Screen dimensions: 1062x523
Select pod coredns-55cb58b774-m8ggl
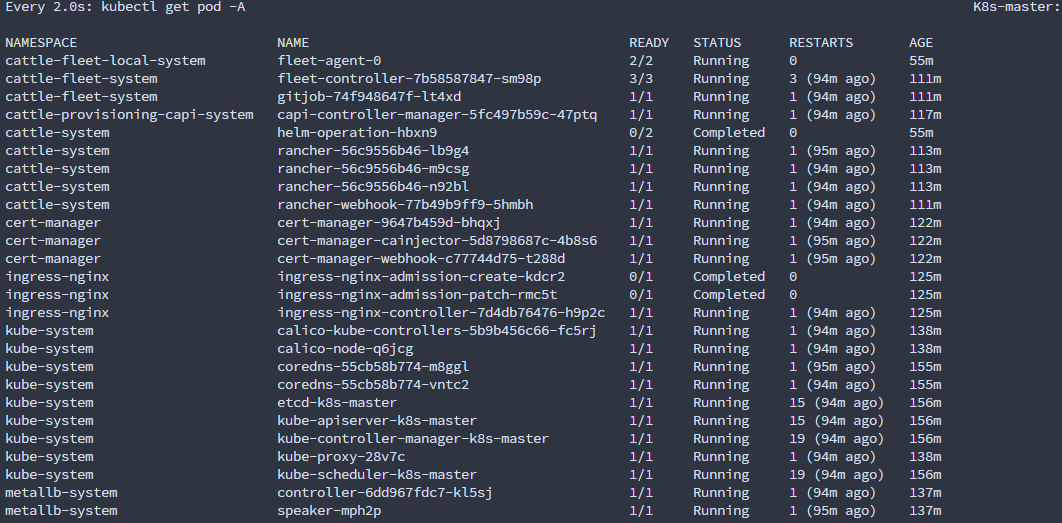[373, 367]
